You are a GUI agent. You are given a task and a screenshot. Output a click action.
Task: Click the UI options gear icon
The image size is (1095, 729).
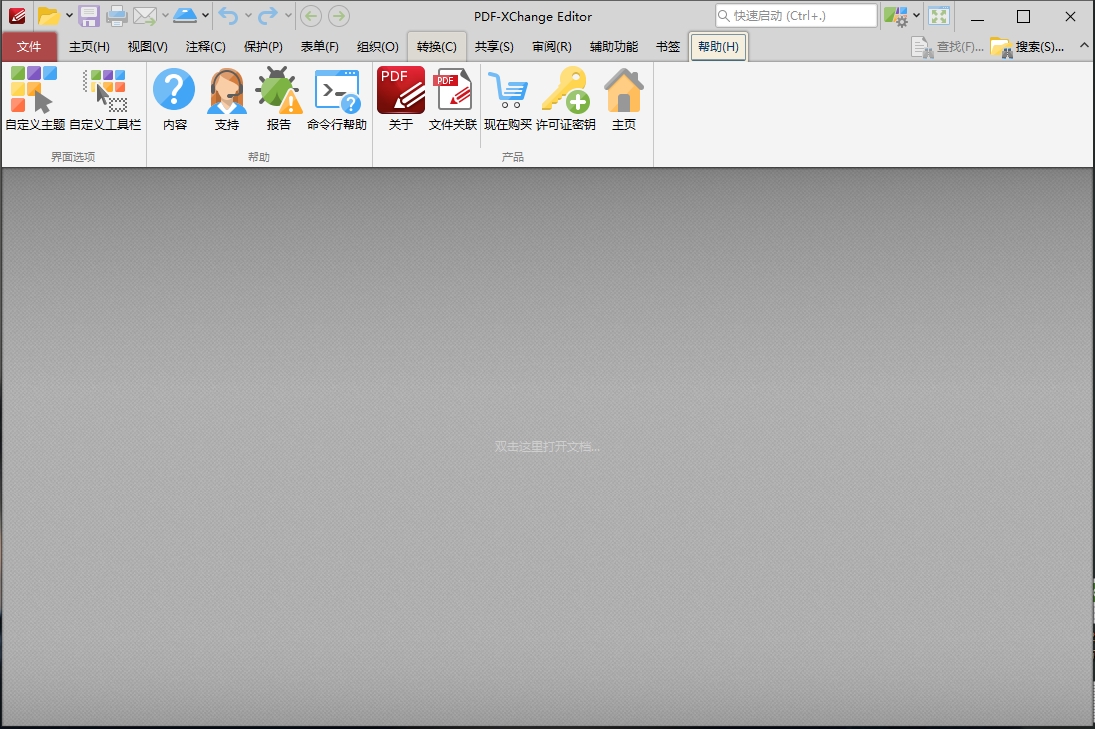[896, 16]
